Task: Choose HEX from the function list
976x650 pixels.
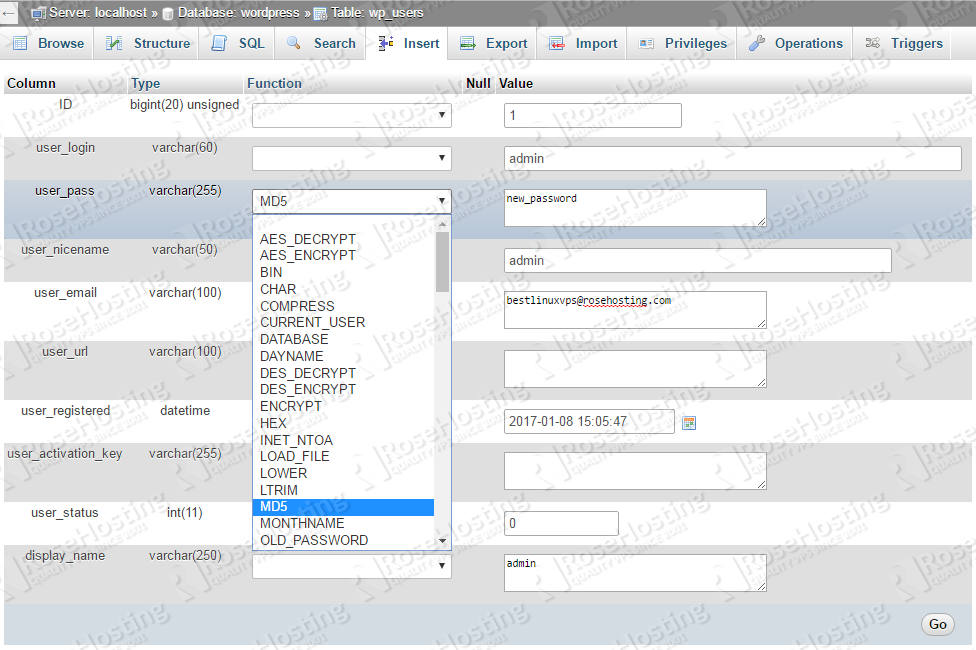Action: tap(343, 423)
